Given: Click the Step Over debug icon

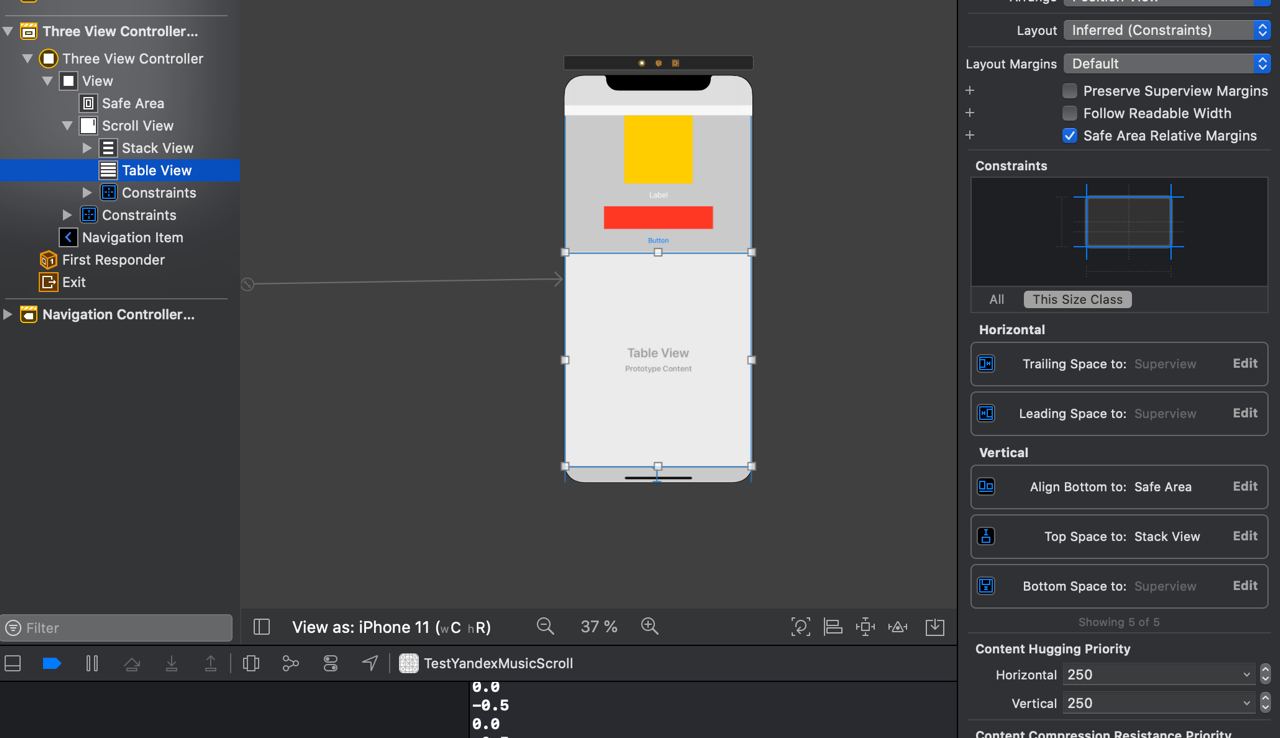Looking at the screenshot, I should click(132, 663).
